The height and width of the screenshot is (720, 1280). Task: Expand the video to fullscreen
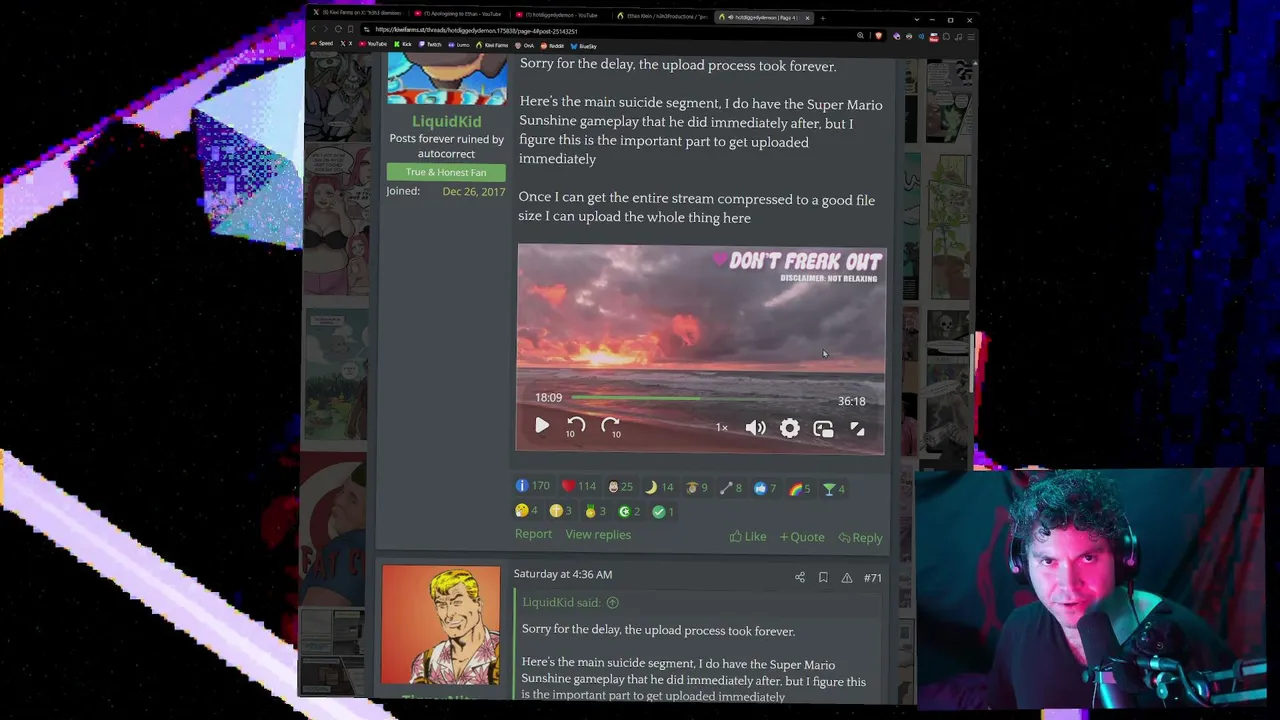(x=857, y=428)
